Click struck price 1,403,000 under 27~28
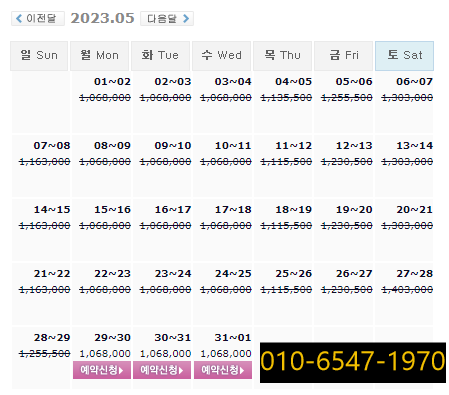The height and width of the screenshot is (395, 449). pos(407,290)
